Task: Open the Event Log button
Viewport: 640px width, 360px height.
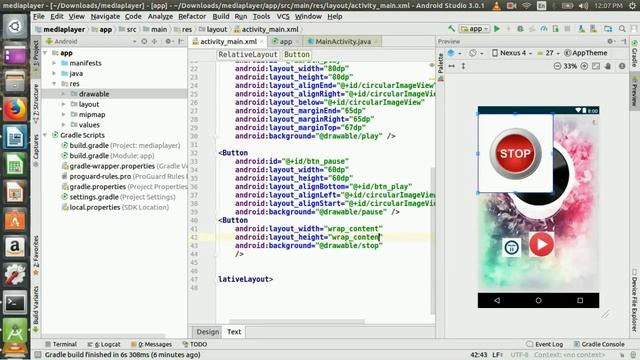Action: (x=545, y=344)
